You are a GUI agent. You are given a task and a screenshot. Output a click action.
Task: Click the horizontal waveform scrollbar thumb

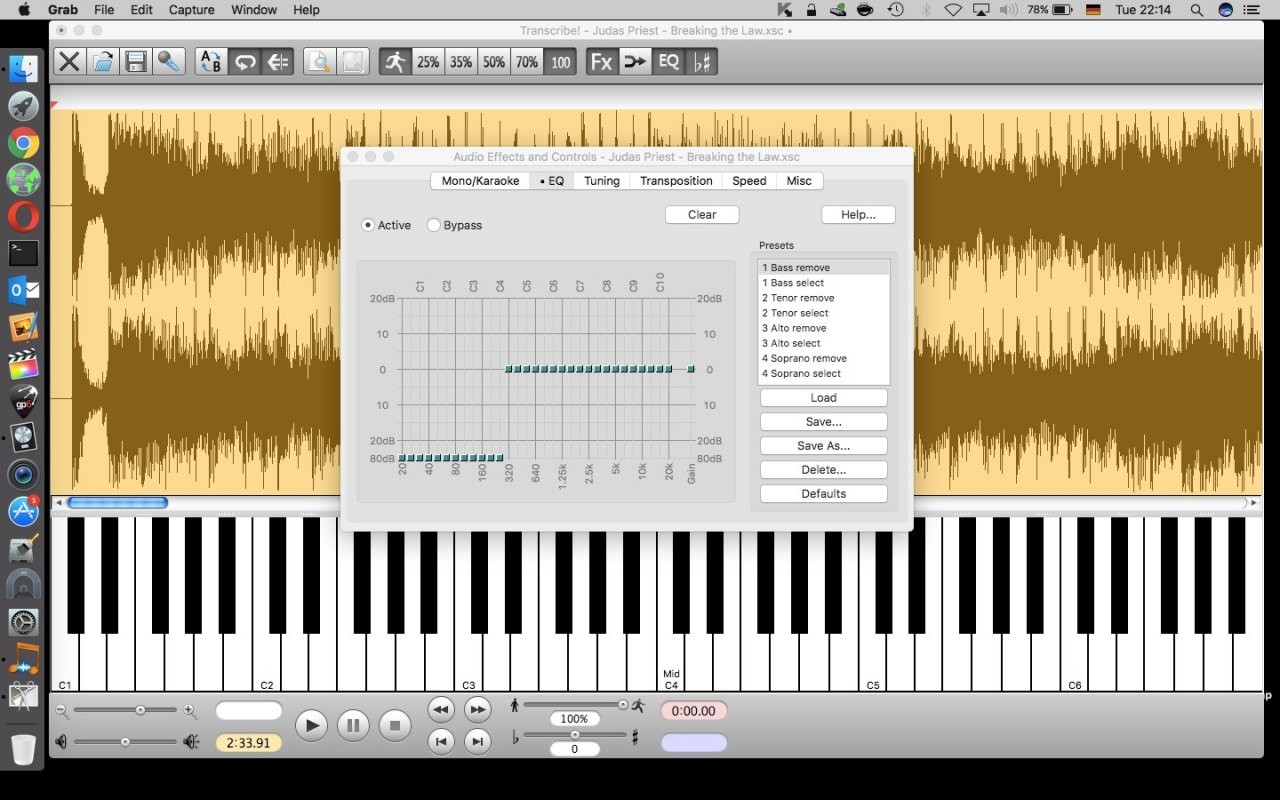click(117, 503)
